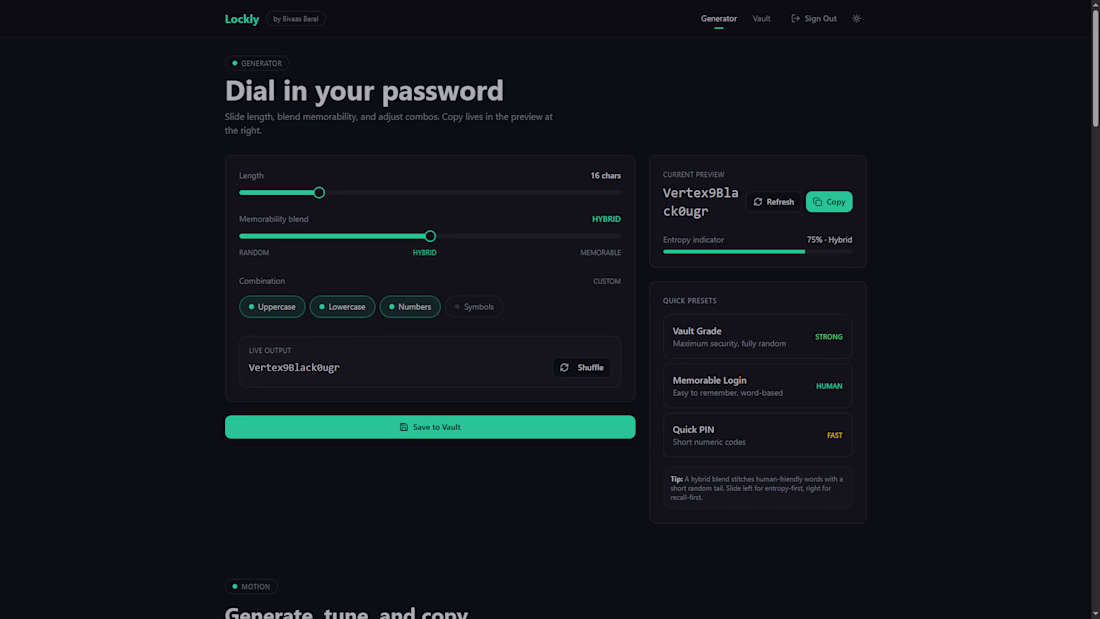Screen dimensions: 1100x619
Task: Apply the Memorable Login preset
Action: coord(757,386)
